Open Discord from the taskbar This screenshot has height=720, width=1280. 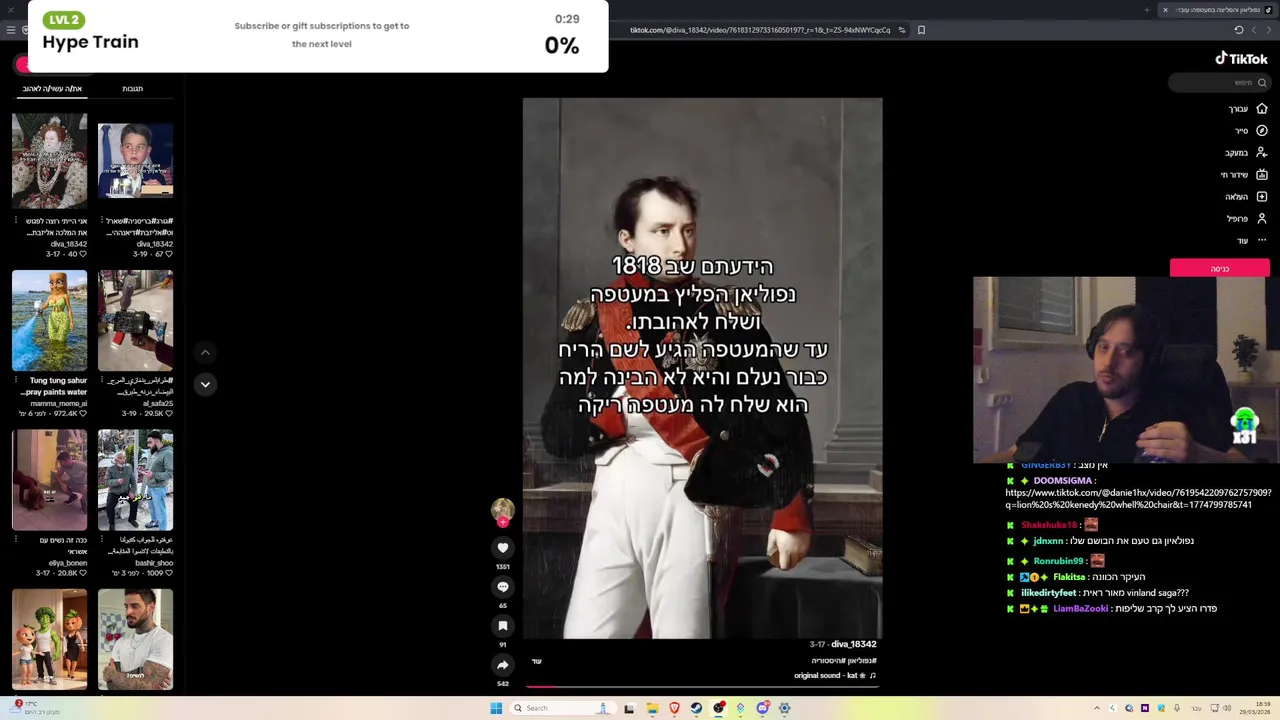pyautogui.click(x=762, y=708)
